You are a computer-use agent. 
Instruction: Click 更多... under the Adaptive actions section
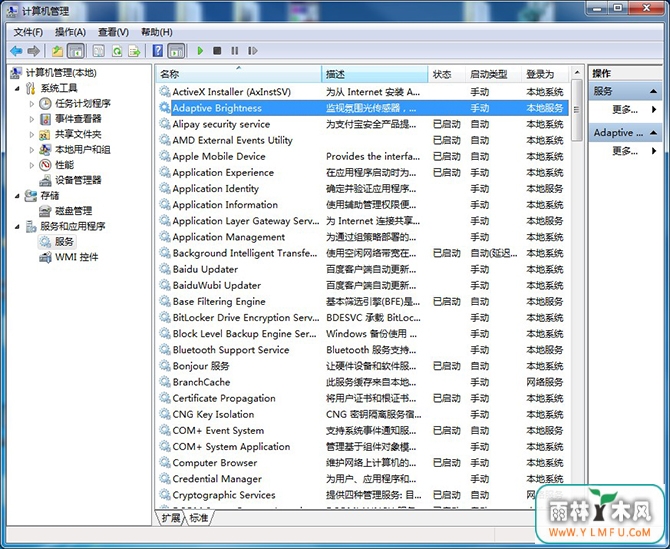click(625, 151)
